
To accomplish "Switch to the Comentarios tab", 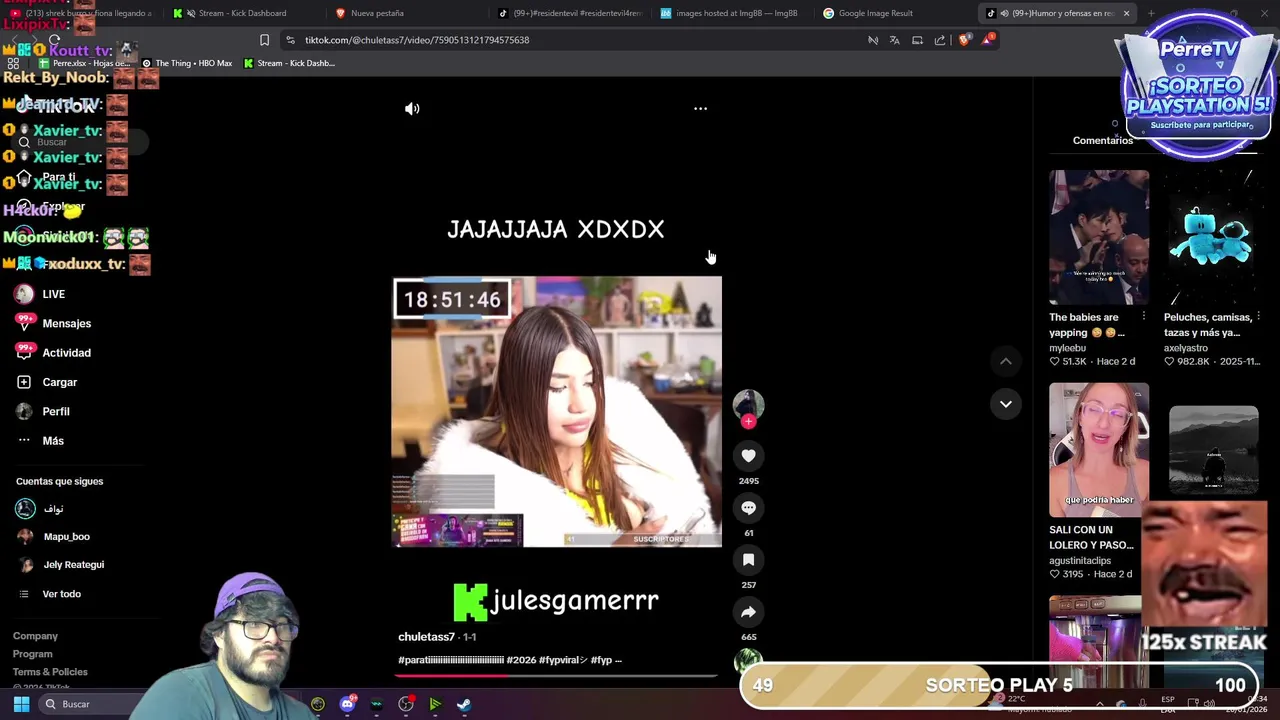I will click(1103, 140).
